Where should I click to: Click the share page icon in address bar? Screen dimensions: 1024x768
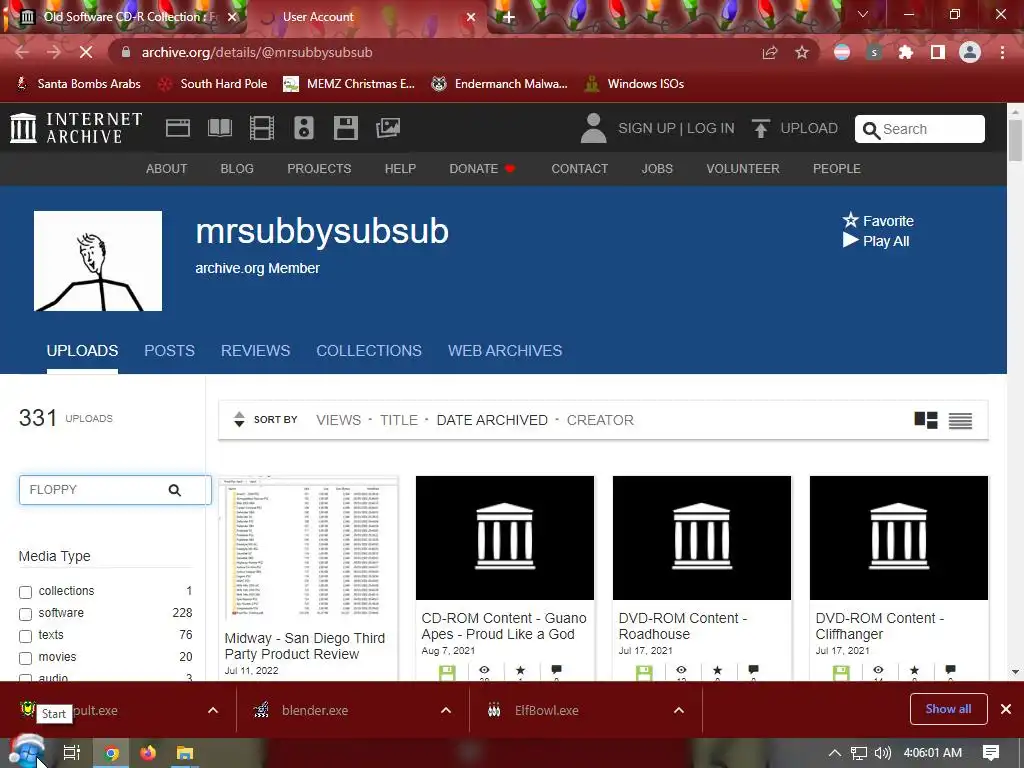(770, 52)
